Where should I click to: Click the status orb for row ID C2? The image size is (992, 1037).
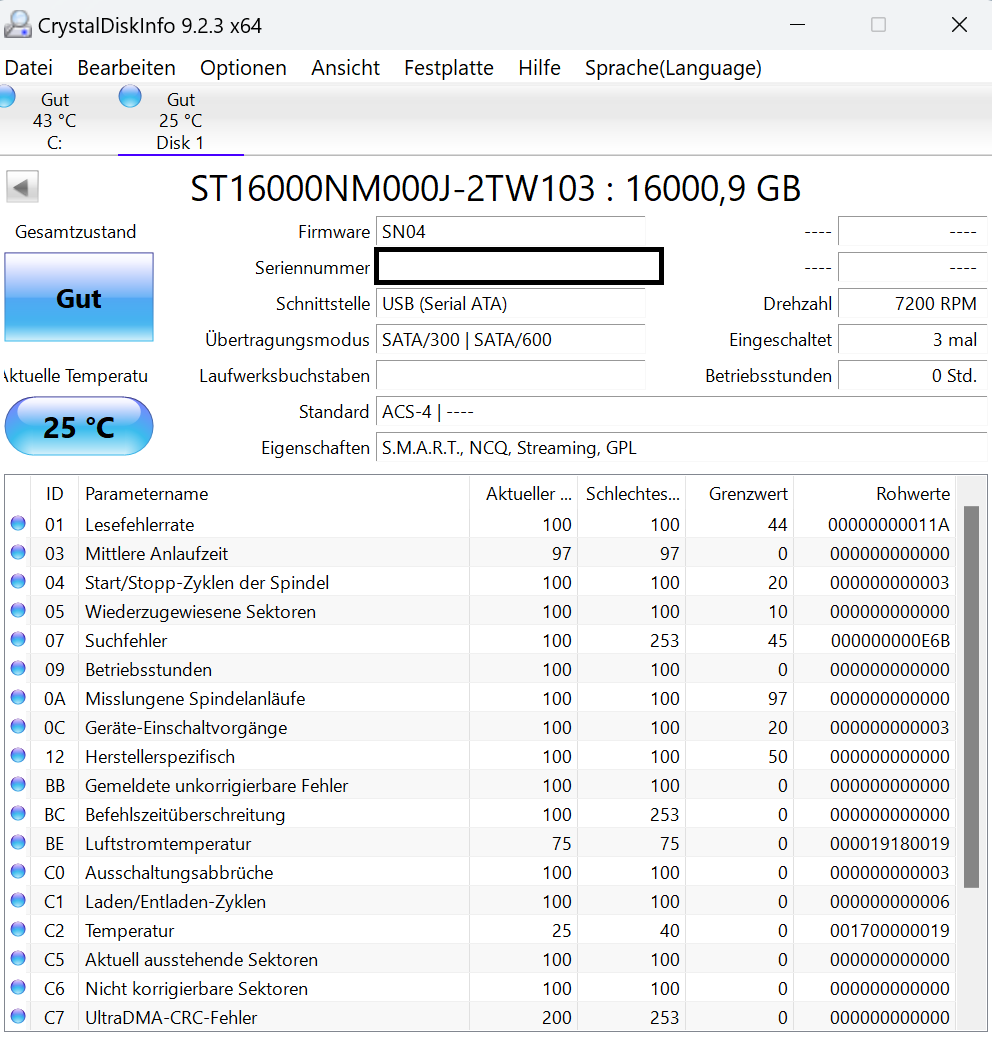coord(19,930)
